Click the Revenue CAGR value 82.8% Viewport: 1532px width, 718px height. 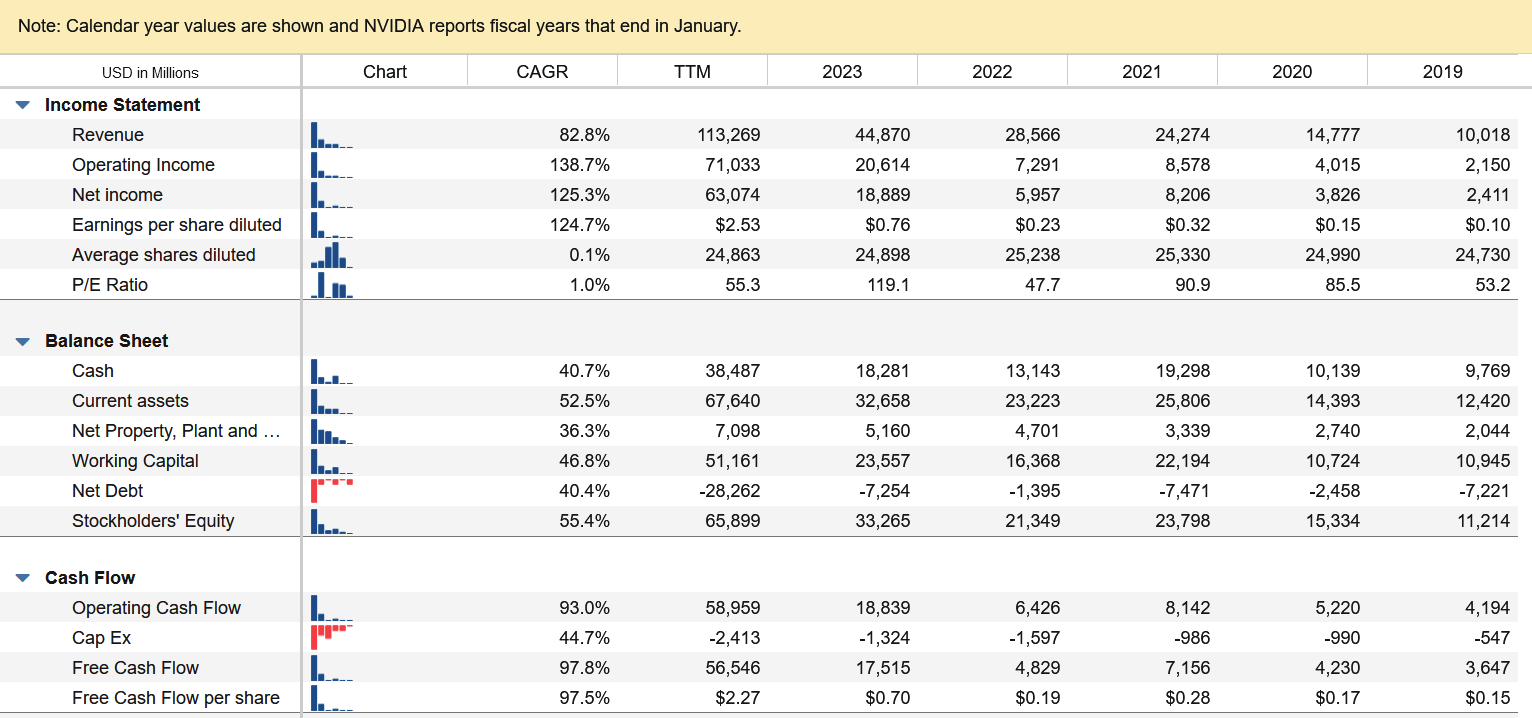tap(584, 135)
